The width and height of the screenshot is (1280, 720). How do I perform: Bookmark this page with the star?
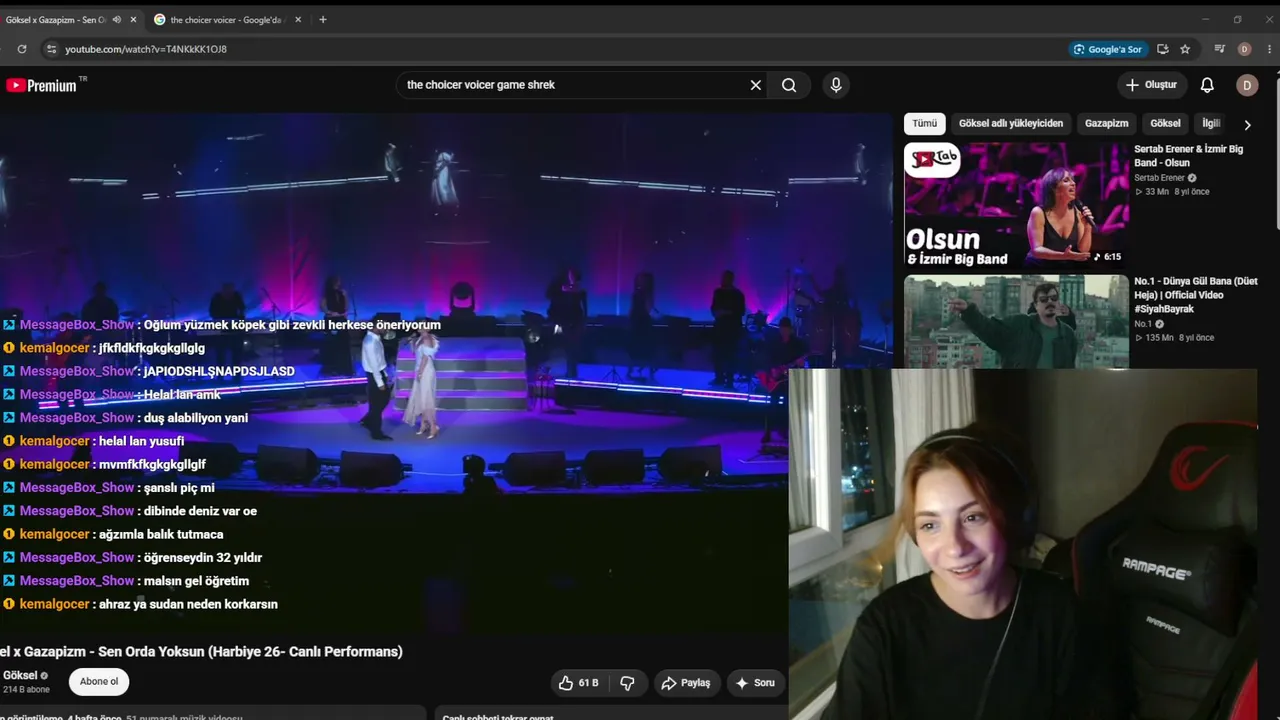coord(1185,49)
